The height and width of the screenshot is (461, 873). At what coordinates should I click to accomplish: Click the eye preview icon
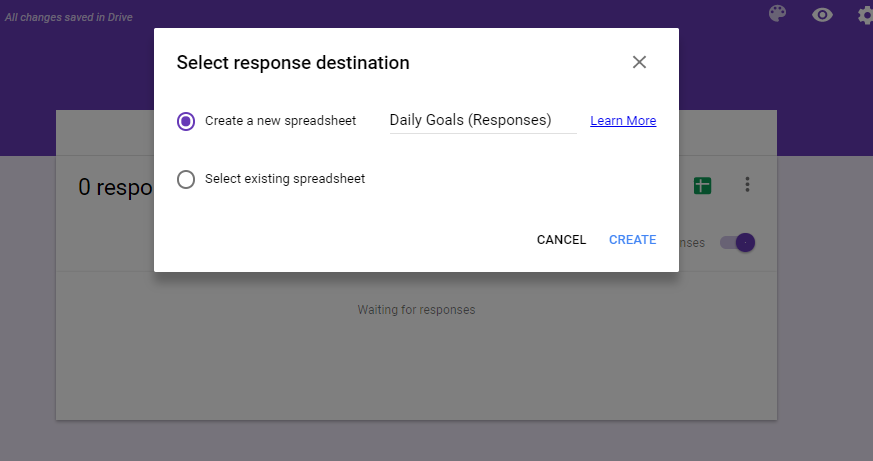tap(822, 15)
